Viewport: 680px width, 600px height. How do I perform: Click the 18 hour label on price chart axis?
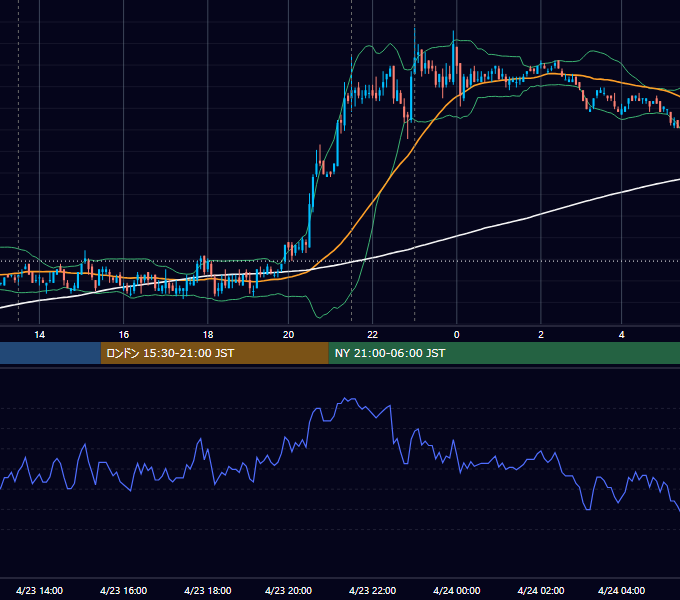(208, 335)
